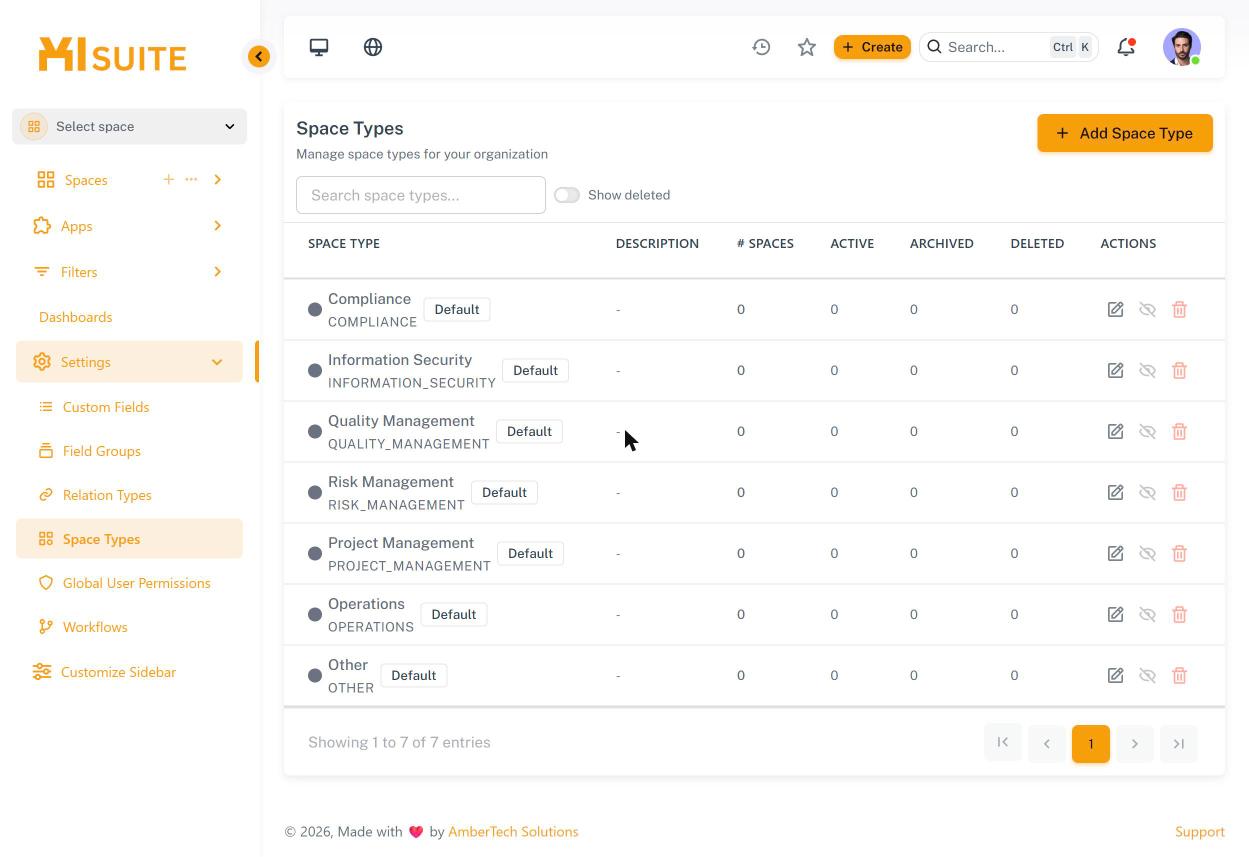Toggle visibility of Risk Management space type

pyautogui.click(x=1147, y=493)
